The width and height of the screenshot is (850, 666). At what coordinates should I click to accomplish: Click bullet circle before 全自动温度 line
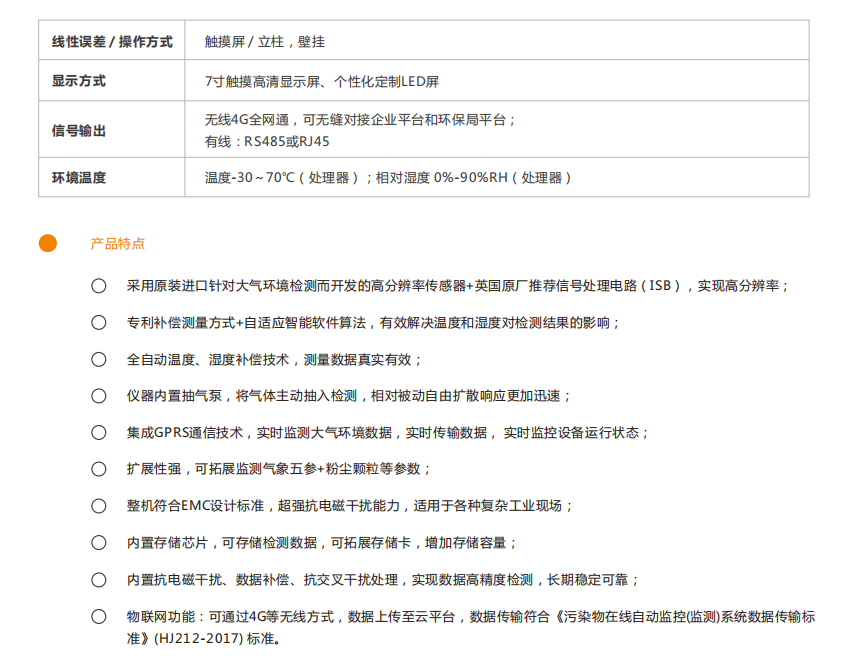[x=98, y=359]
